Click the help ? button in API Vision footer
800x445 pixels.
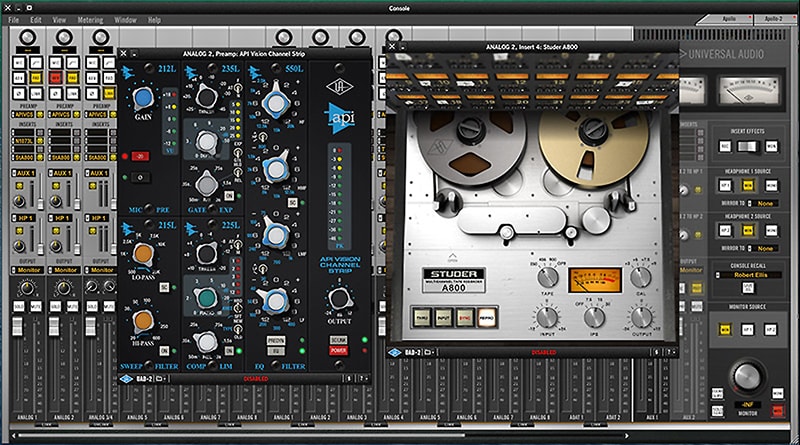coord(362,379)
